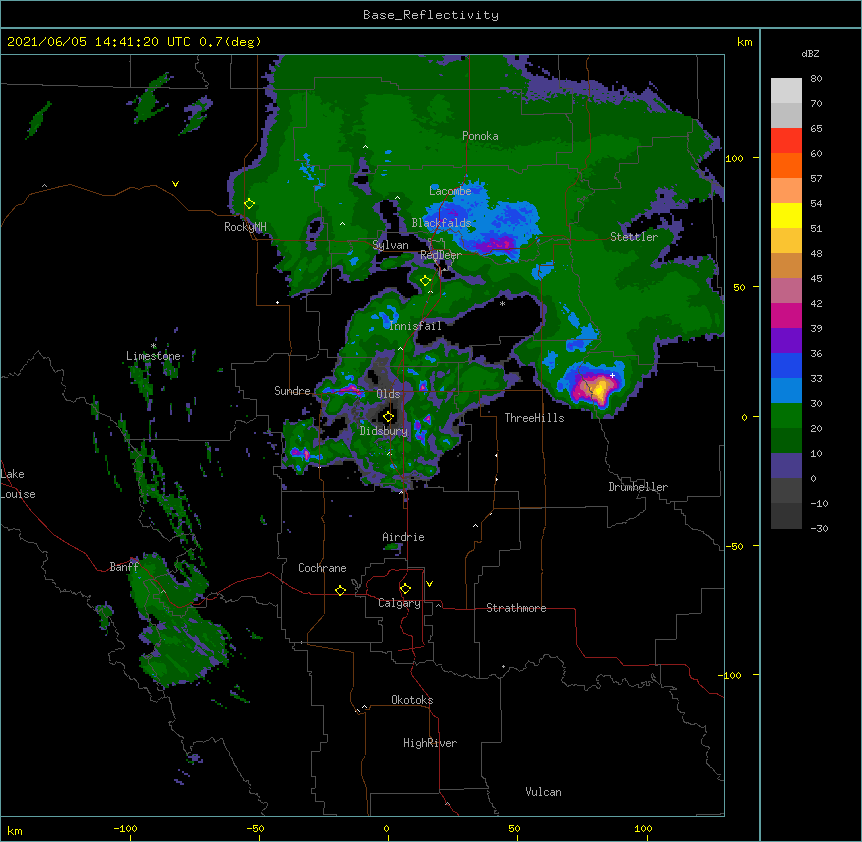Click the Base_Reflectivity title
The height and width of the screenshot is (842, 862).
coord(431,15)
